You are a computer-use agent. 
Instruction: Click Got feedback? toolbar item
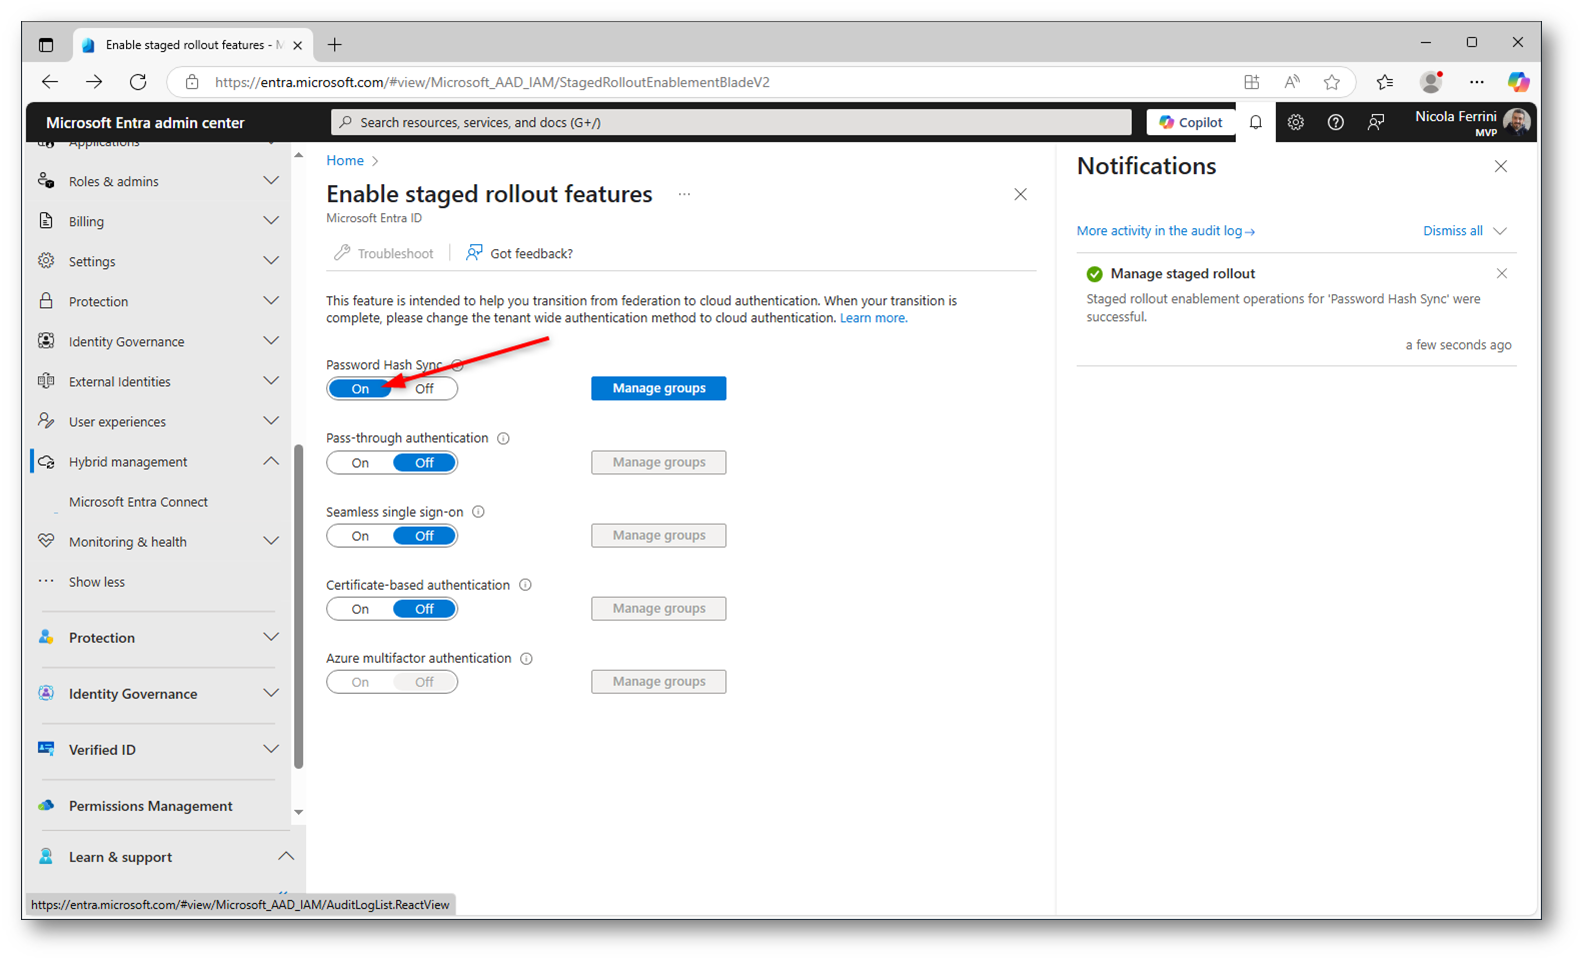(x=520, y=253)
